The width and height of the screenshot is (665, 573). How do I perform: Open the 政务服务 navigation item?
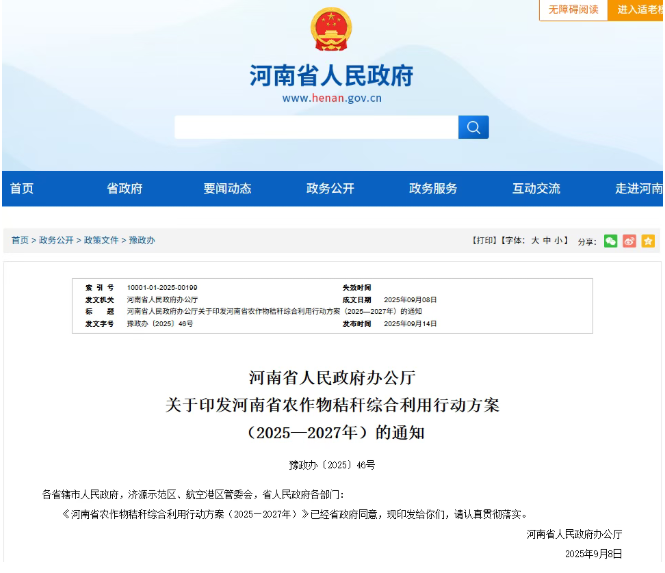click(x=433, y=189)
